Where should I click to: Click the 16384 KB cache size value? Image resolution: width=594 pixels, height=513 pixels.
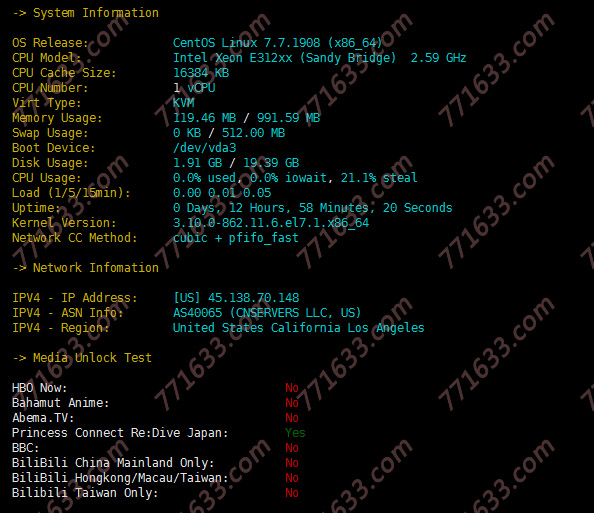tap(201, 73)
